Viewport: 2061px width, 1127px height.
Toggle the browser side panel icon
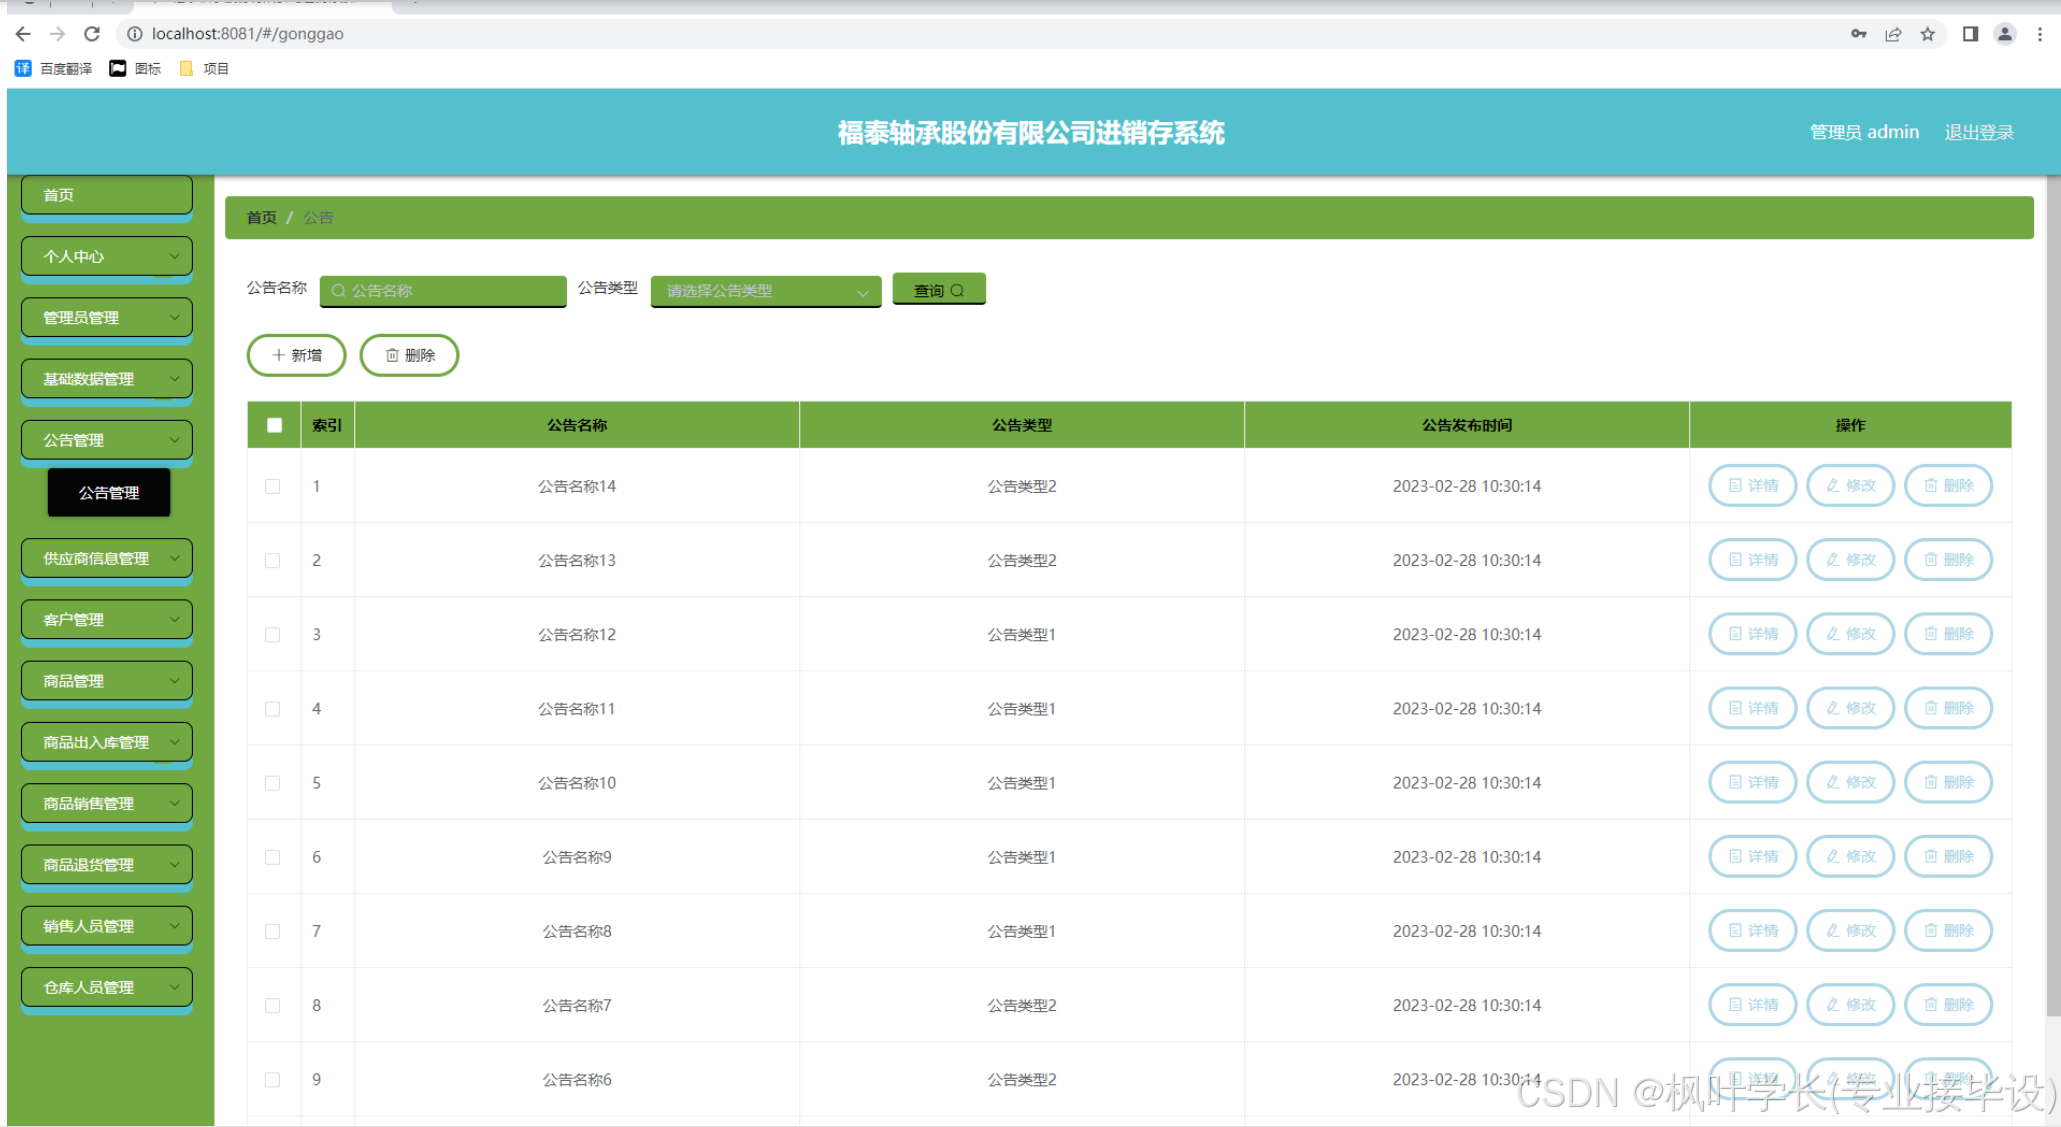coord(1970,34)
